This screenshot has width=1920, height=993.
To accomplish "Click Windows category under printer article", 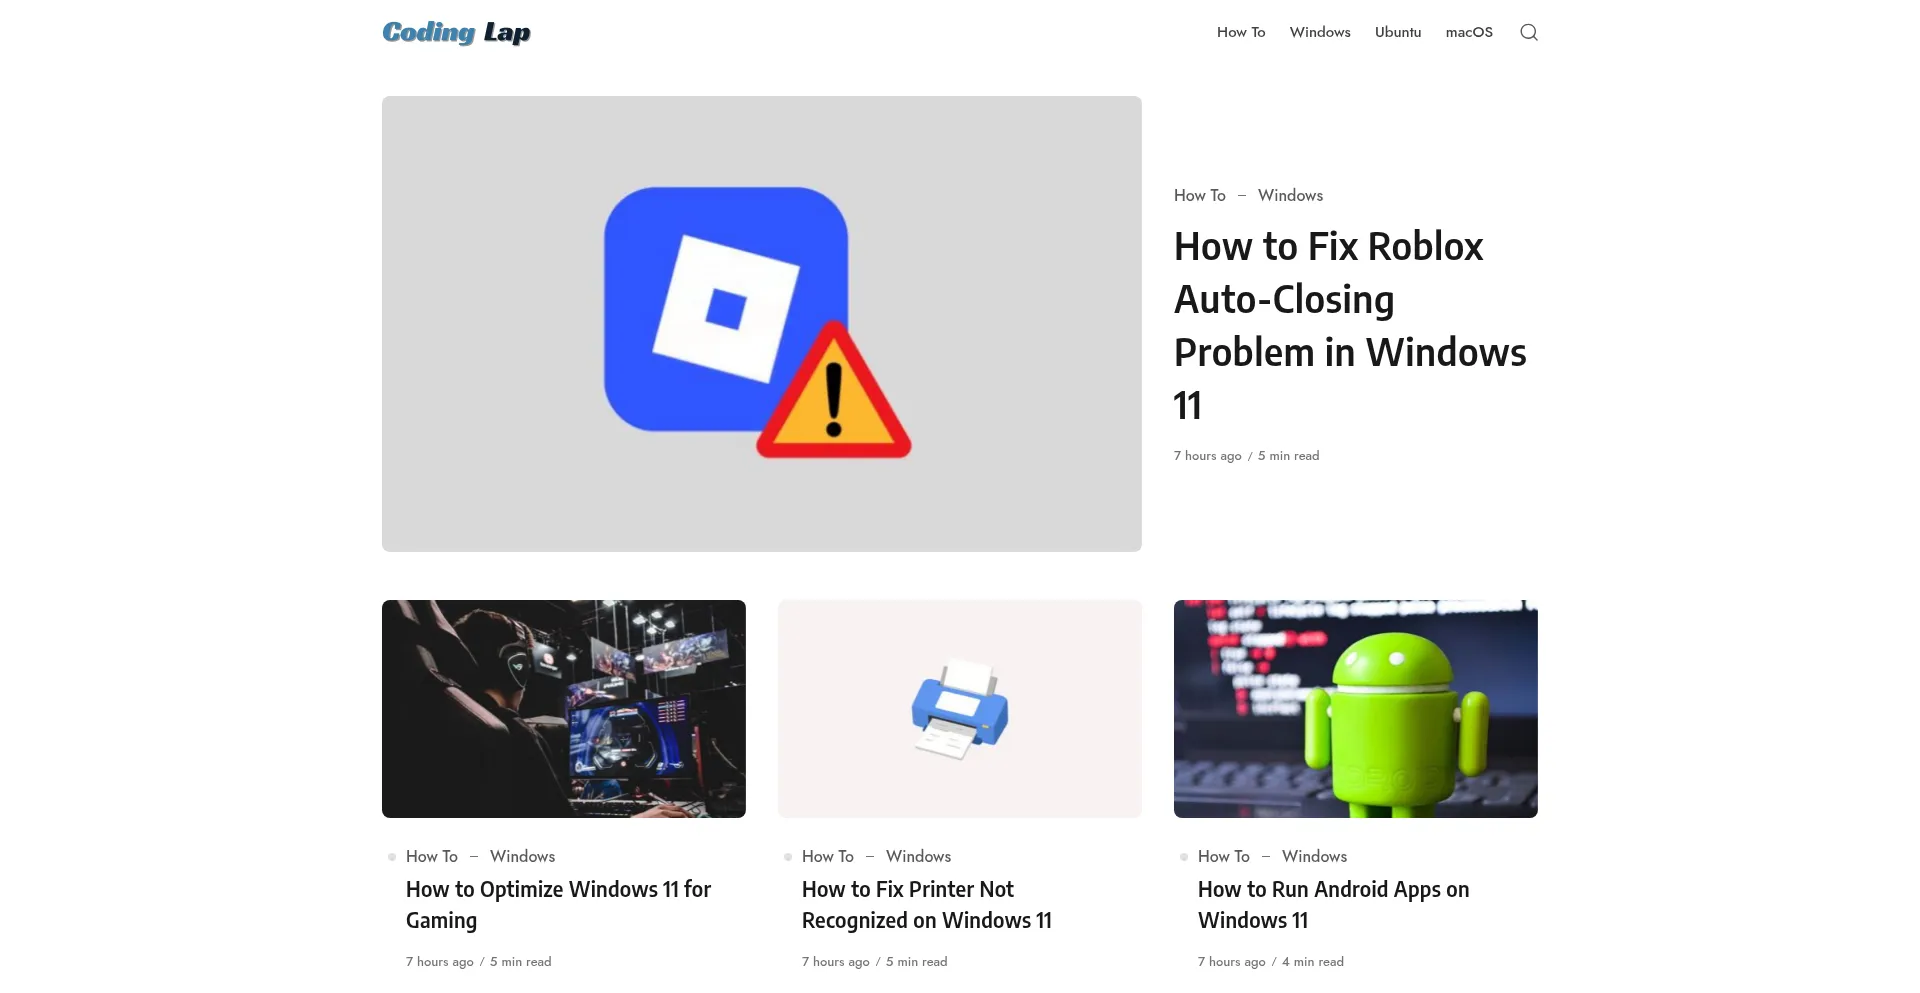I will (918, 856).
